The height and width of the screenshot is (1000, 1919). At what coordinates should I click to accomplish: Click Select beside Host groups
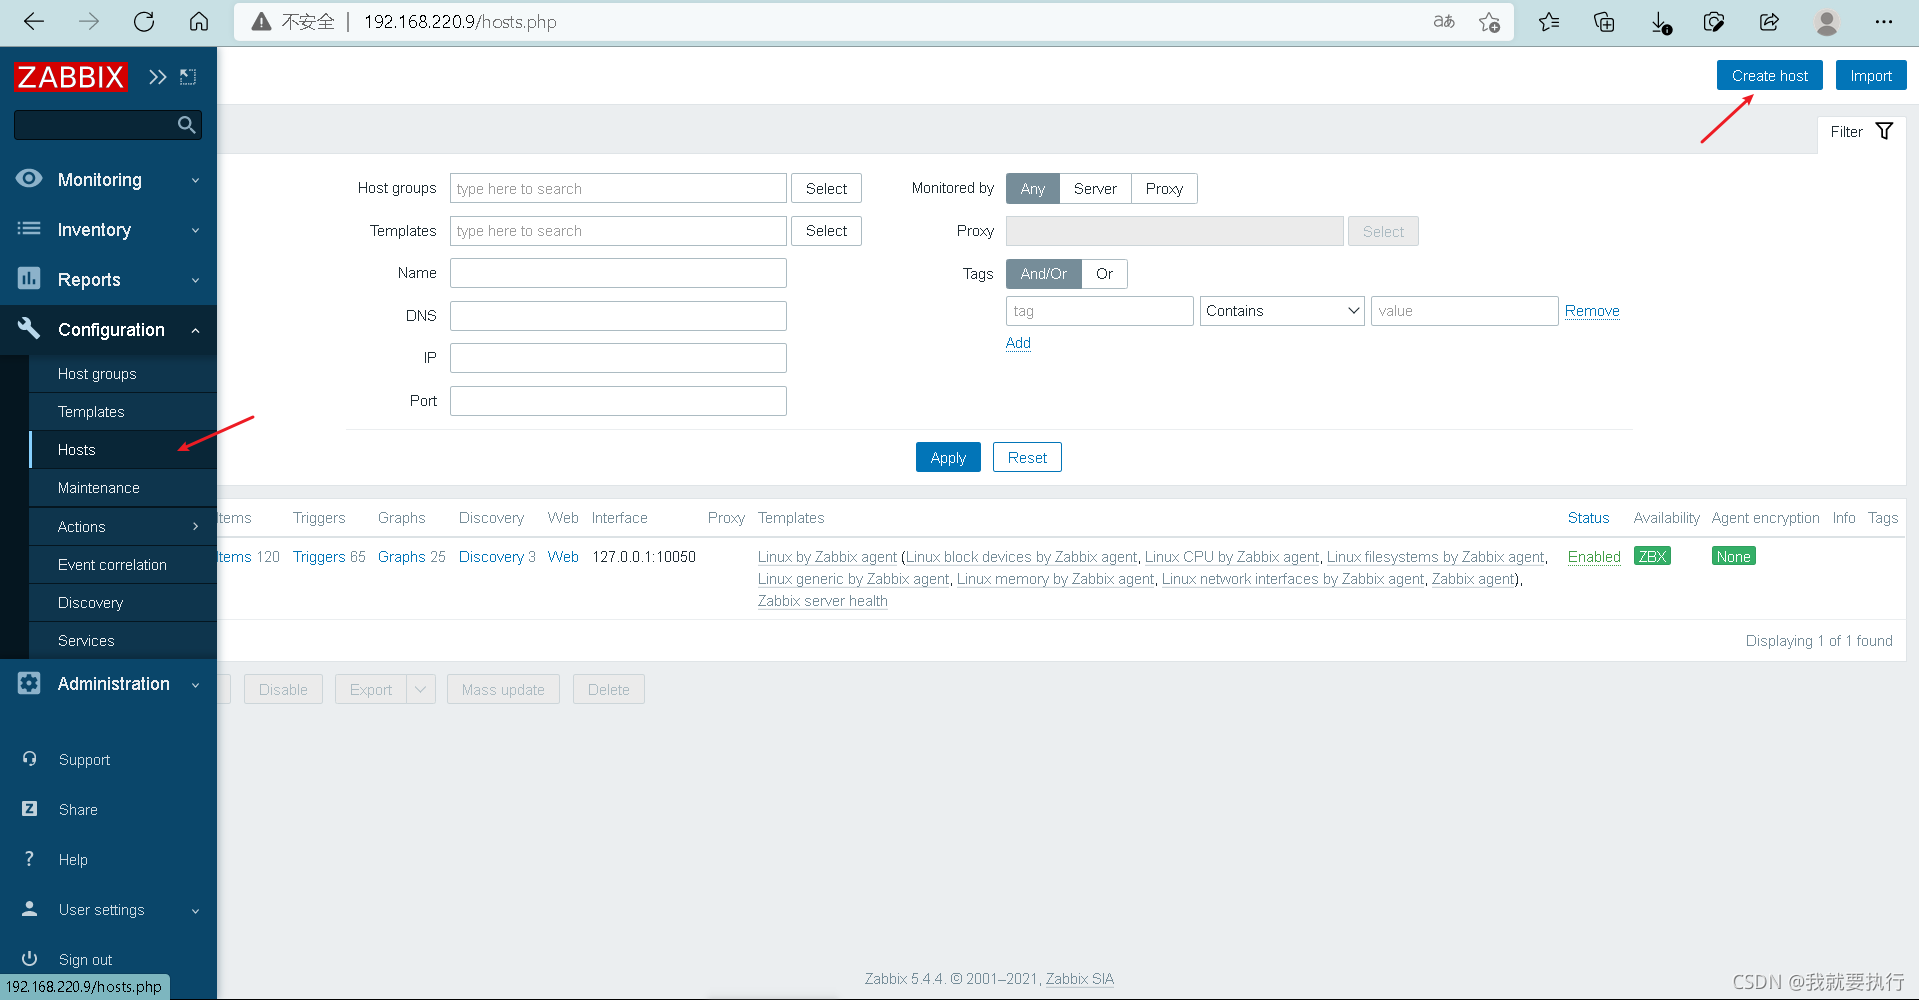point(826,189)
